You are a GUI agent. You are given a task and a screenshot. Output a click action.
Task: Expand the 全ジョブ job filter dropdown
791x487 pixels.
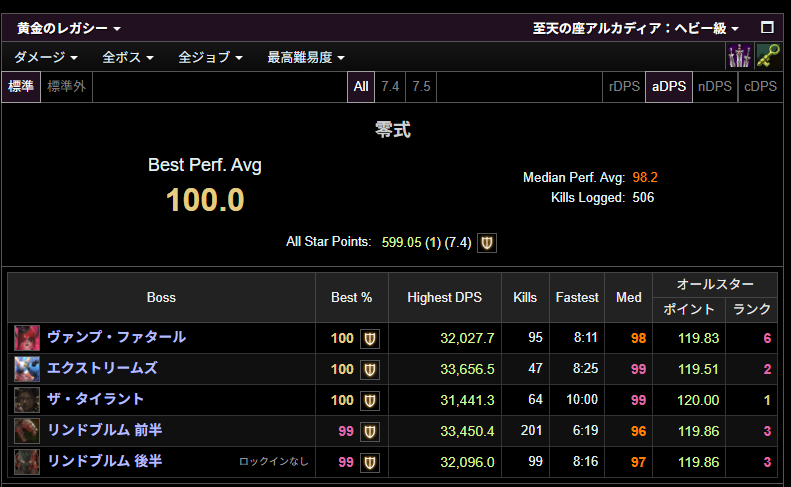coord(210,57)
